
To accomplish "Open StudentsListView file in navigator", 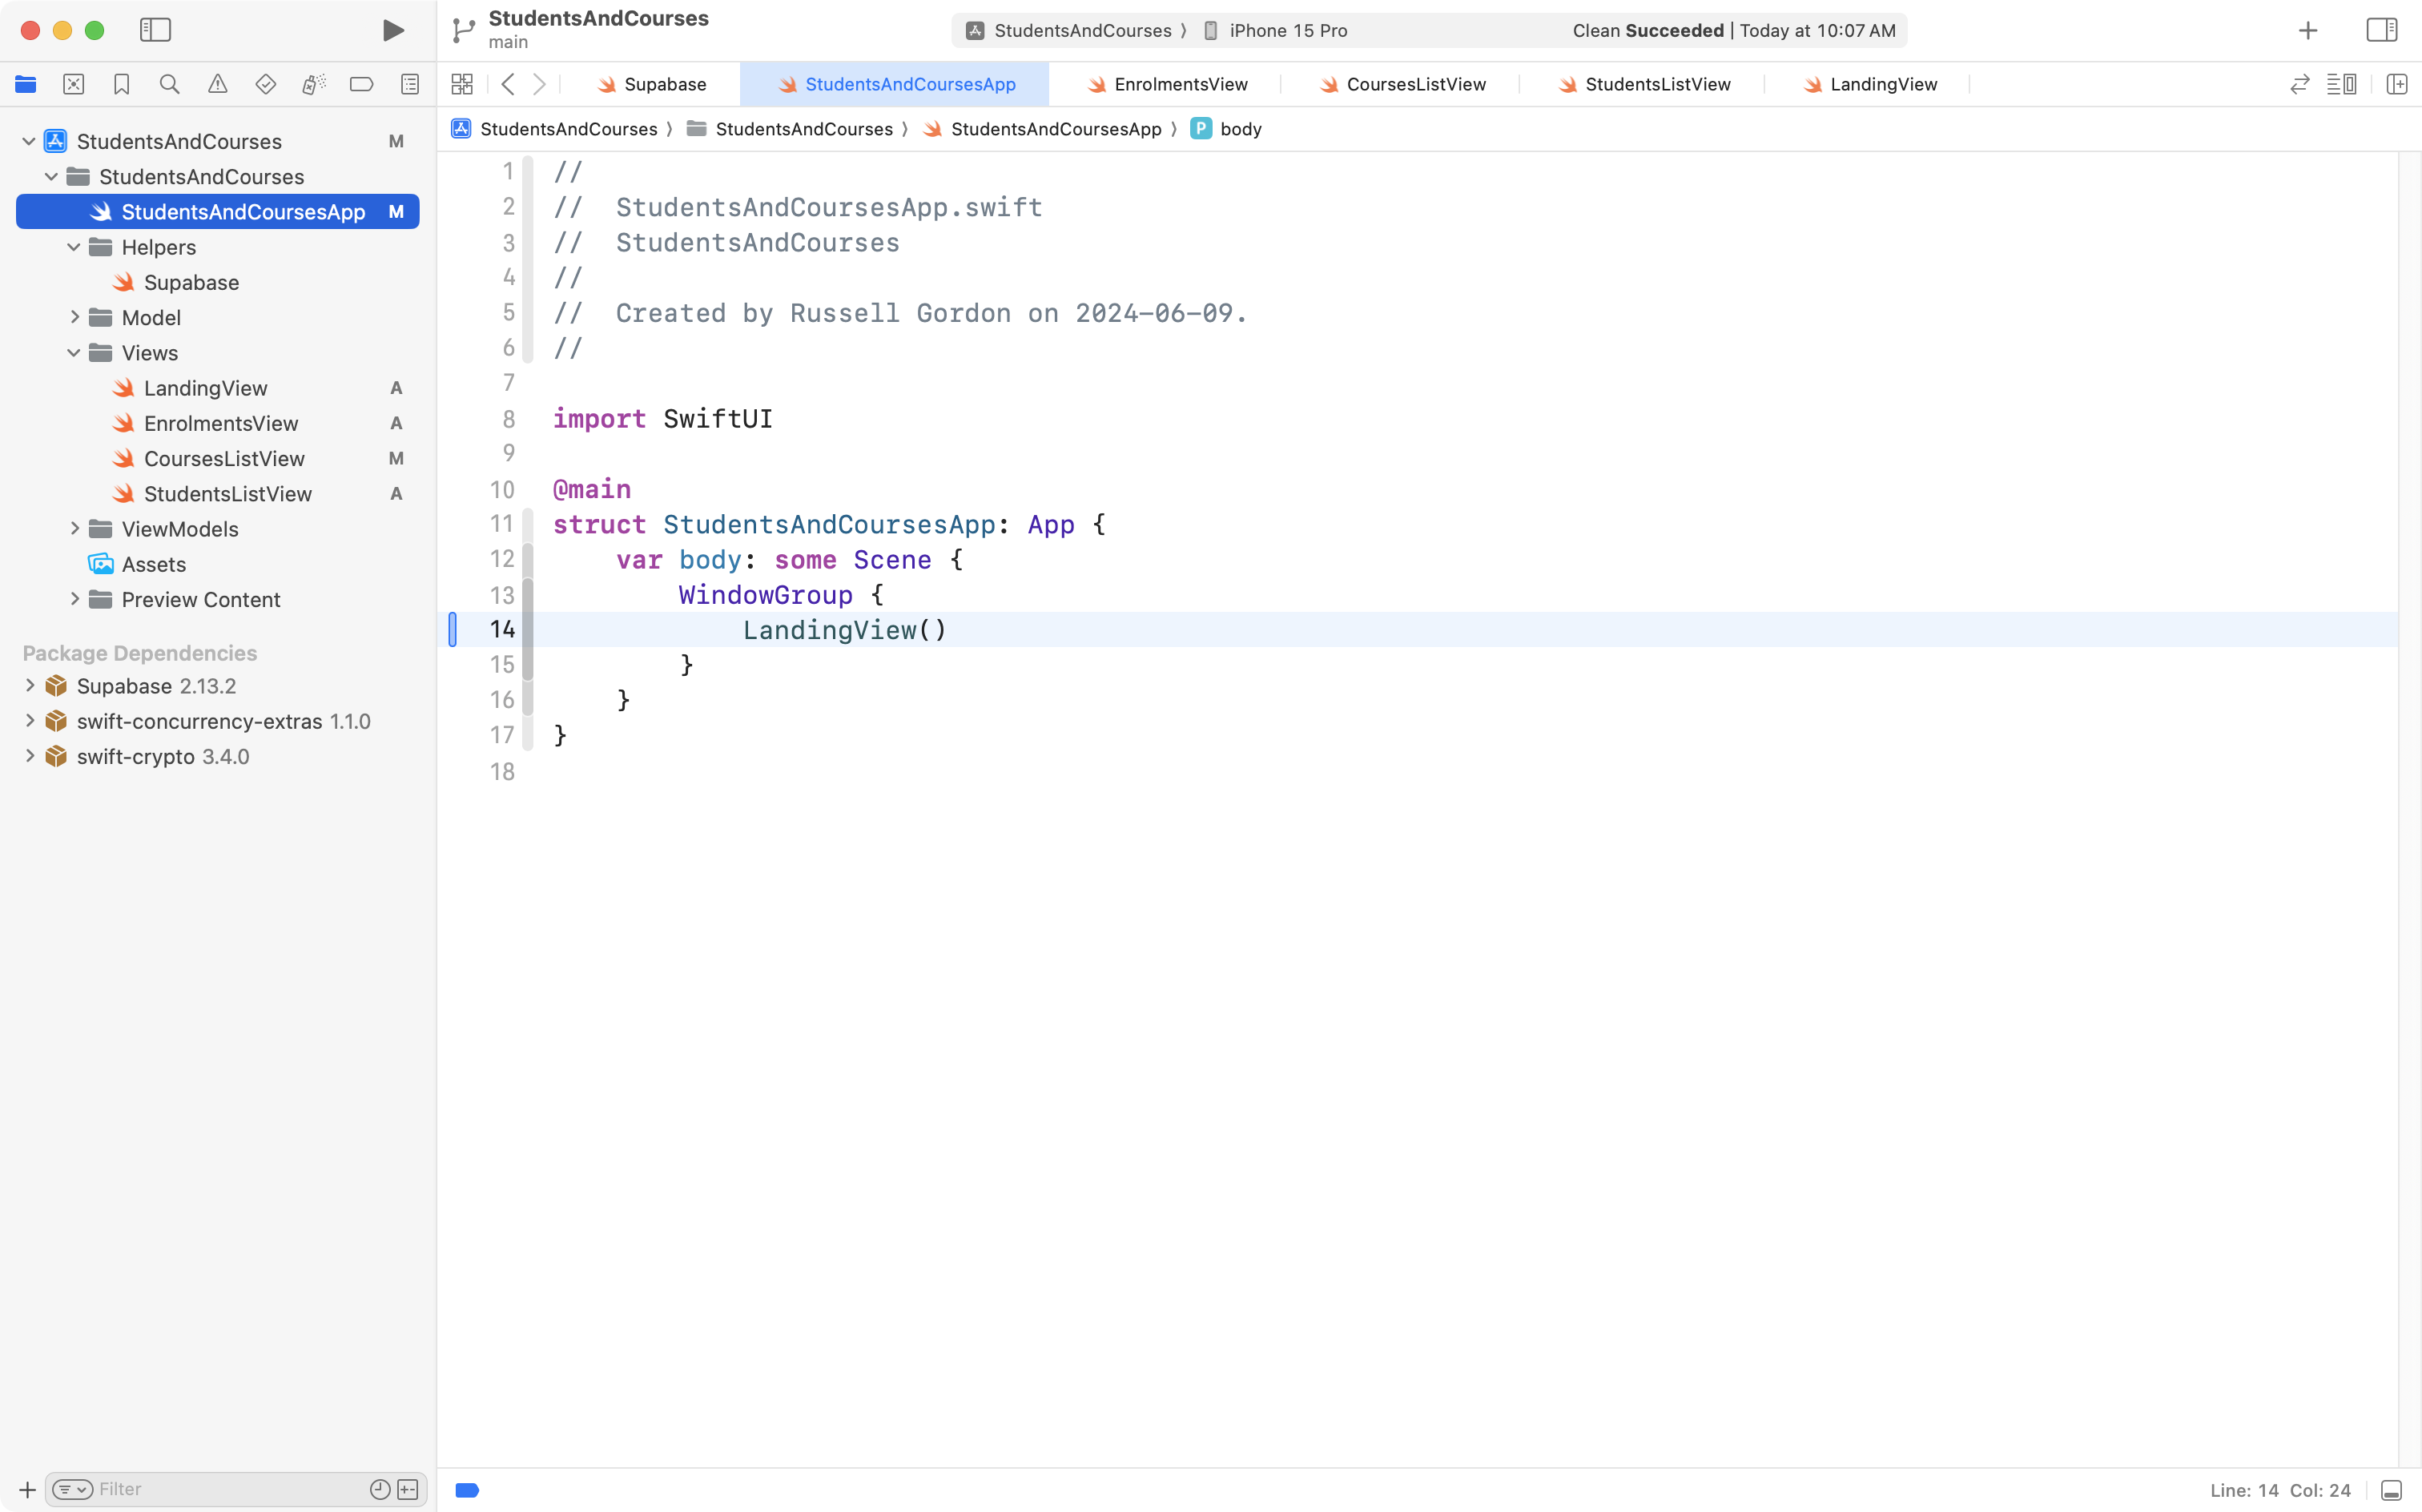I will pos(228,494).
